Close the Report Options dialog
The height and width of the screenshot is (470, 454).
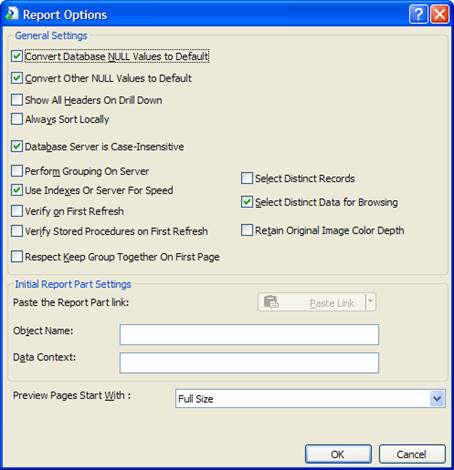pos(439,14)
